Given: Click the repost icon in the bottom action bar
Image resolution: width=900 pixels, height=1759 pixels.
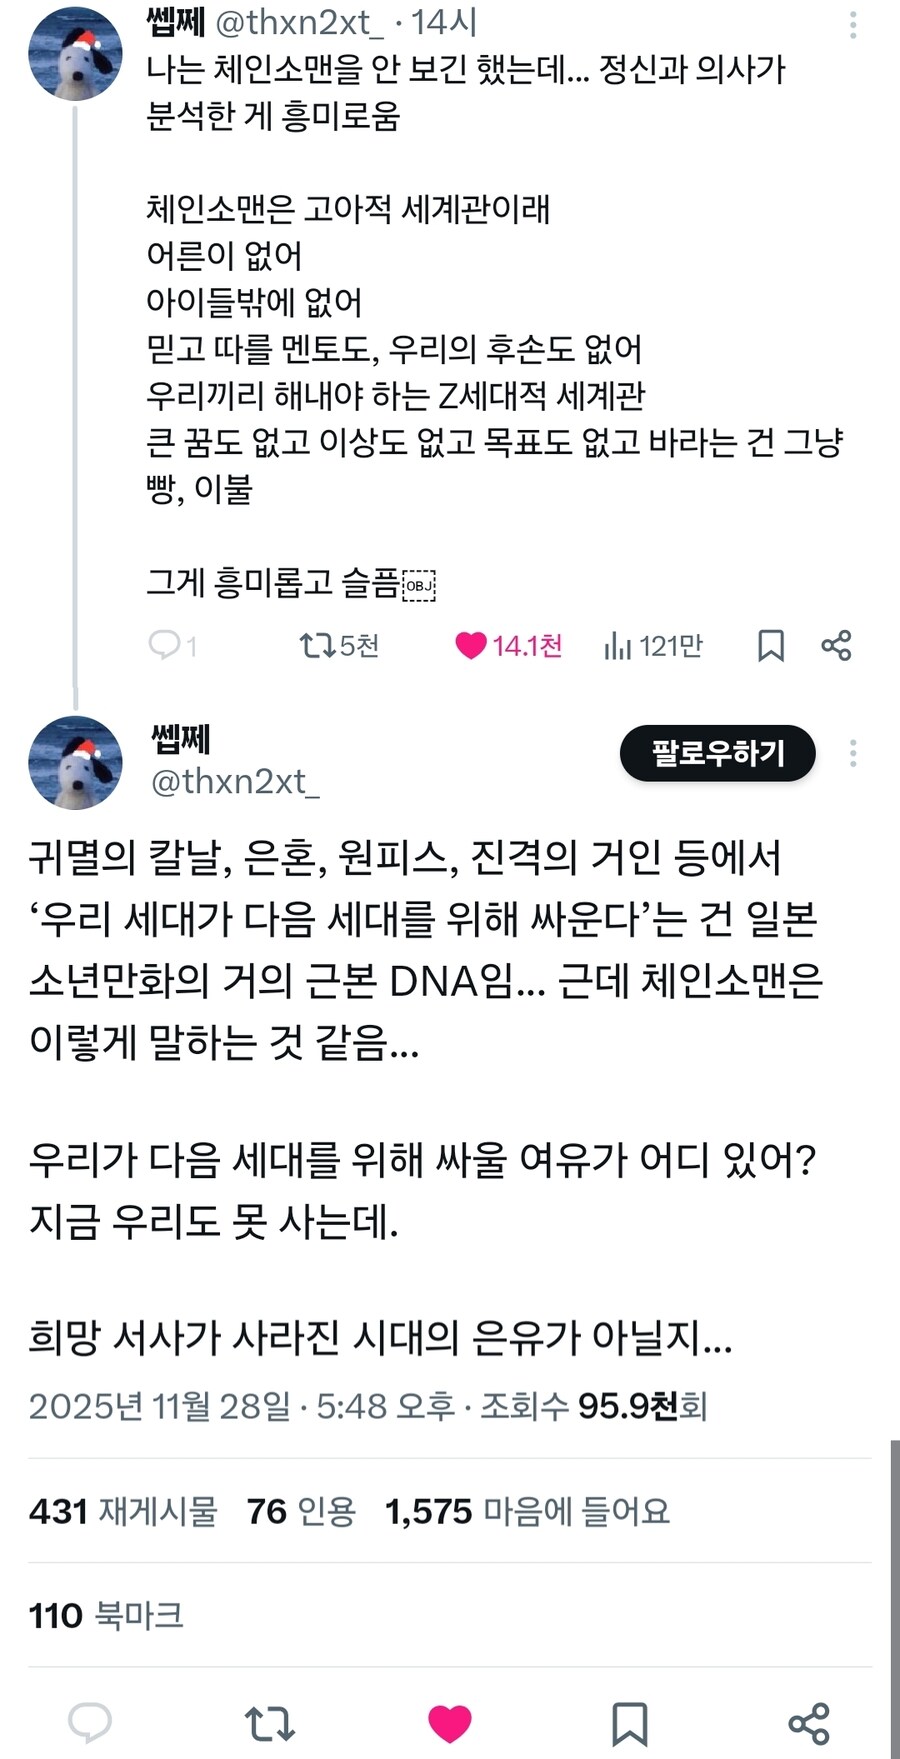Looking at the screenshot, I should [x=269, y=1723].
